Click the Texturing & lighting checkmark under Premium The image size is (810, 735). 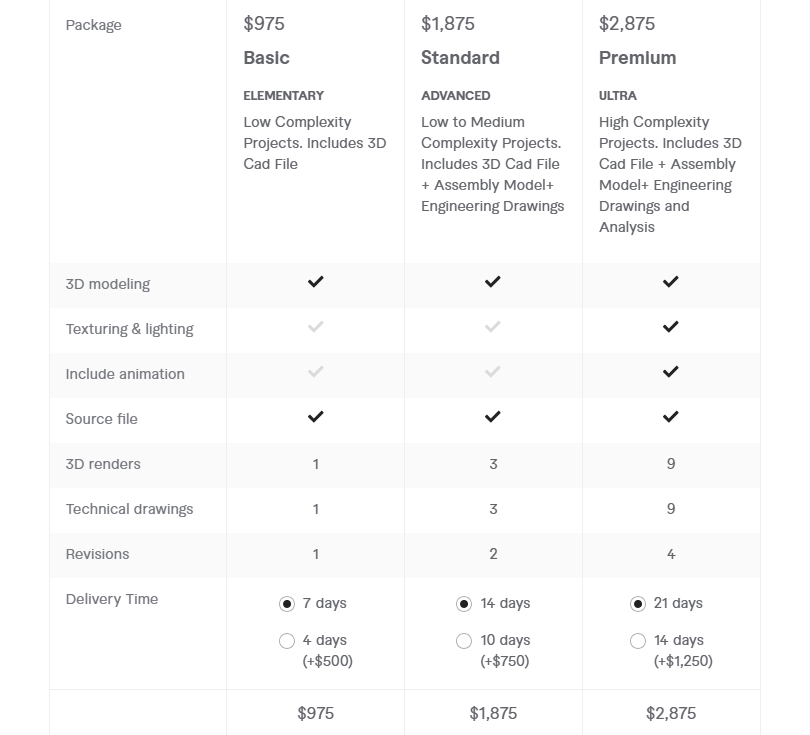(669, 329)
